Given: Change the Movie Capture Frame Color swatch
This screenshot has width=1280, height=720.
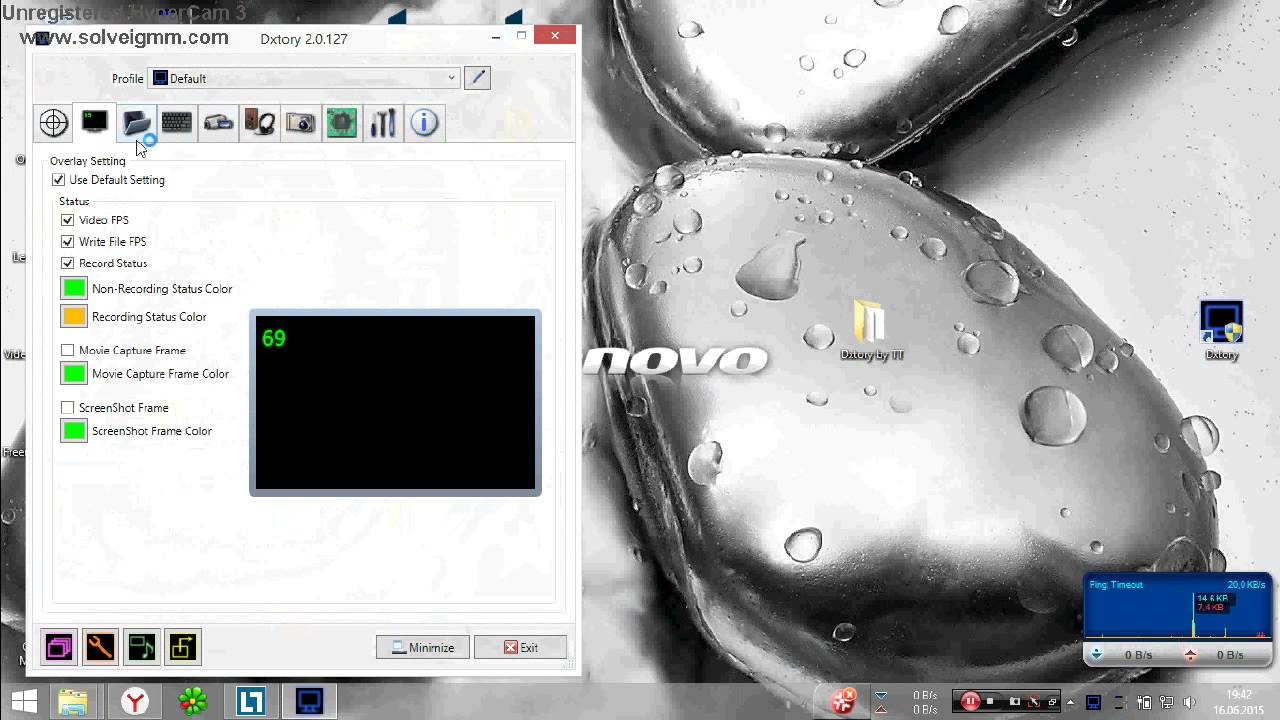Looking at the screenshot, I should pos(74,374).
